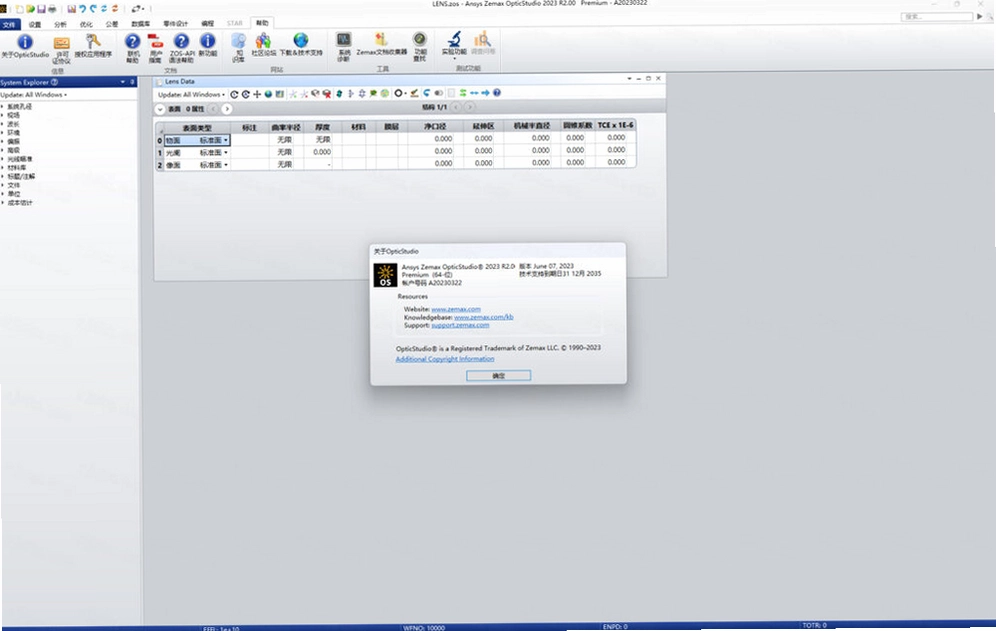Click 确定 button in About dialog
Viewport: 996px width, 631px height.
pos(499,376)
